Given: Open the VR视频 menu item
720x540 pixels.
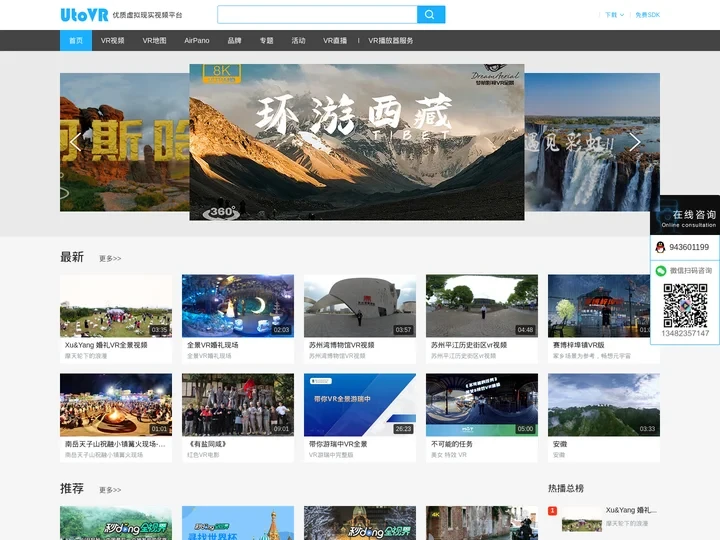Looking at the screenshot, I should click(112, 40).
